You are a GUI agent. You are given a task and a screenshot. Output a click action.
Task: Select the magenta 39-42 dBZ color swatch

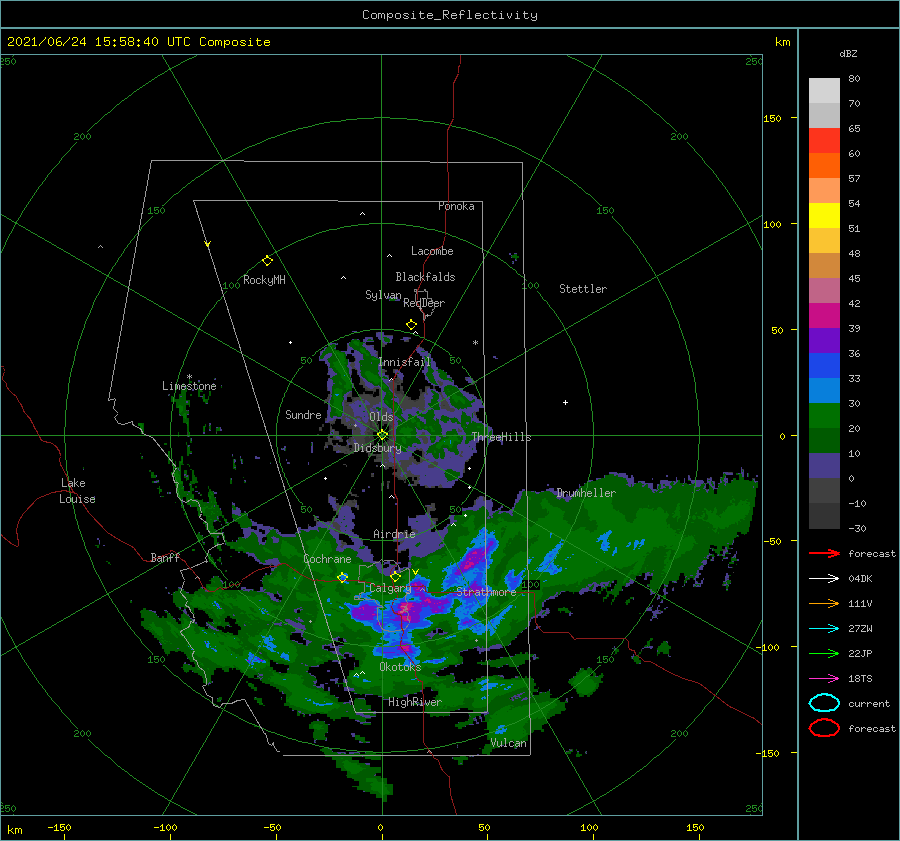pos(824,316)
